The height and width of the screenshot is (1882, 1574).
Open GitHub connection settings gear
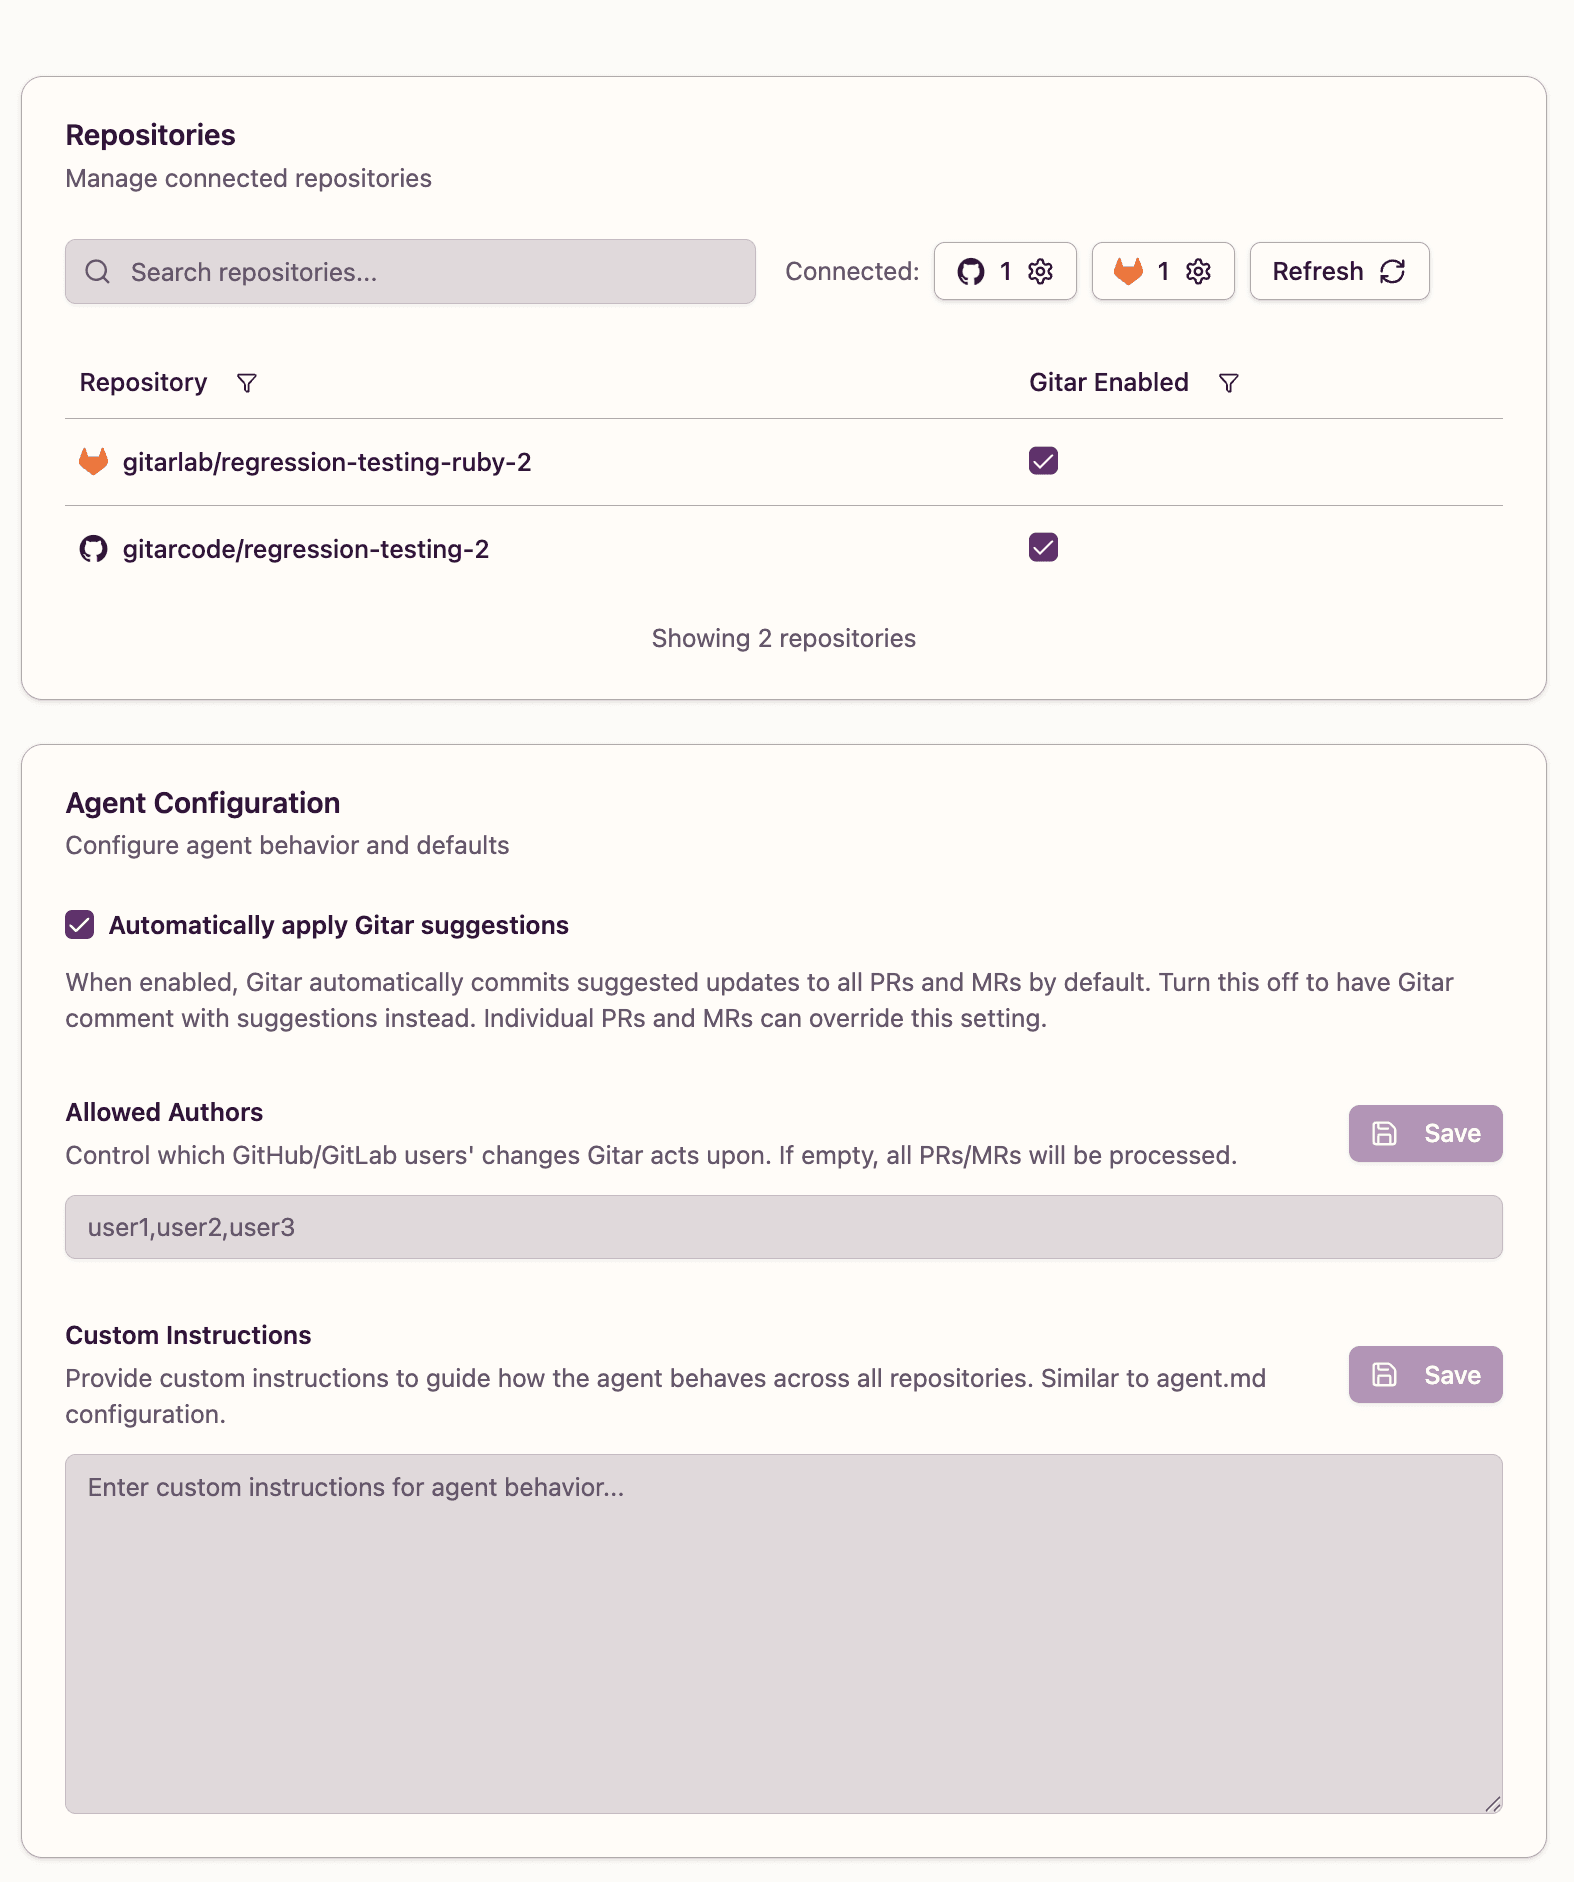(1040, 270)
